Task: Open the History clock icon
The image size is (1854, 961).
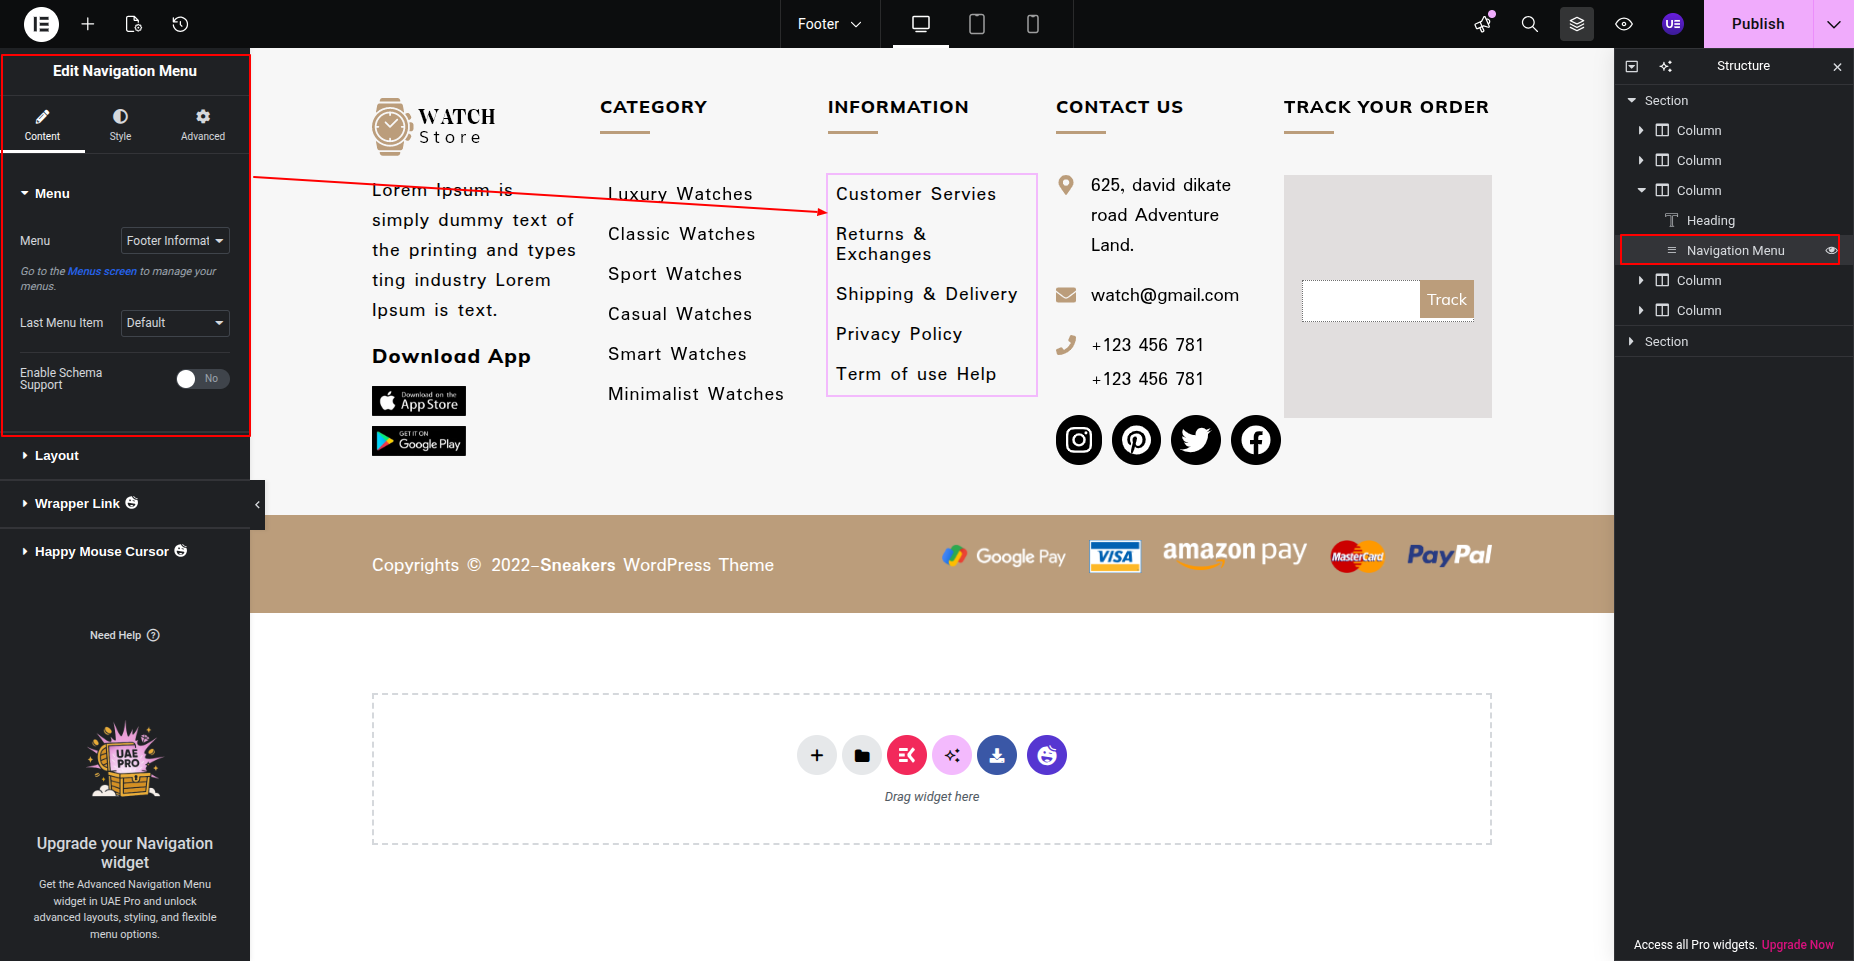Action: [180, 24]
